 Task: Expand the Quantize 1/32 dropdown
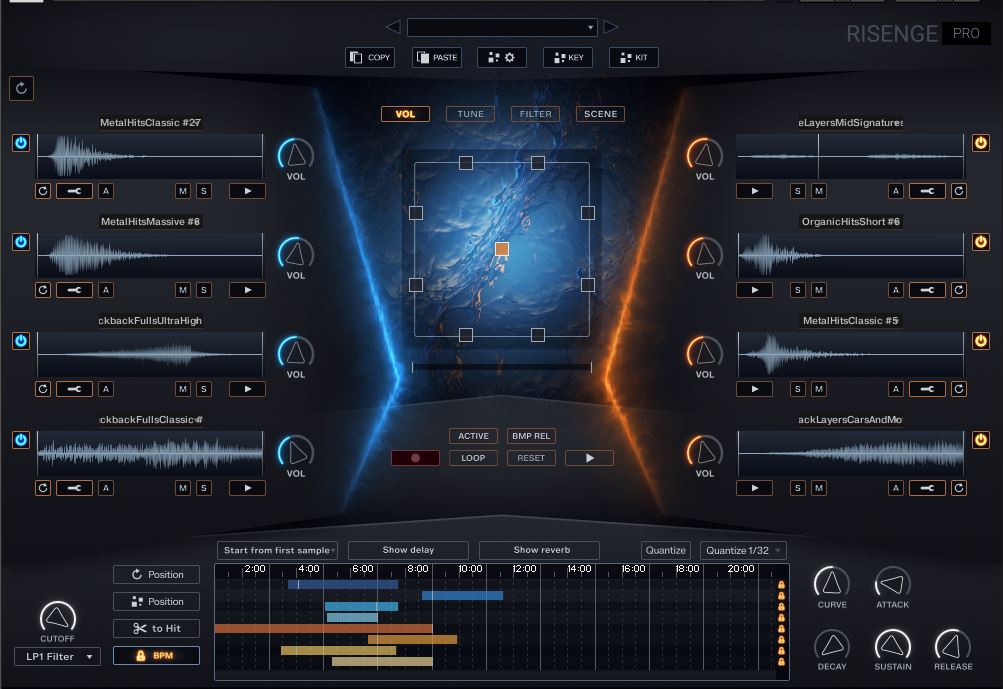(x=742, y=550)
